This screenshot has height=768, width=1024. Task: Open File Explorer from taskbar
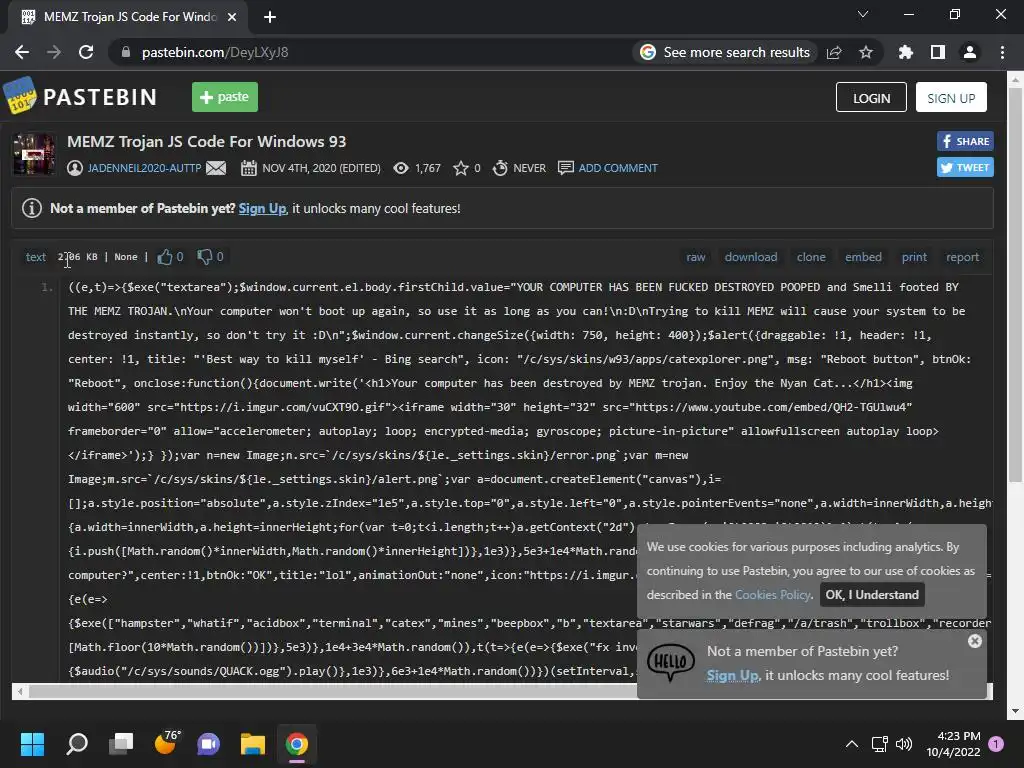[x=253, y=744]
